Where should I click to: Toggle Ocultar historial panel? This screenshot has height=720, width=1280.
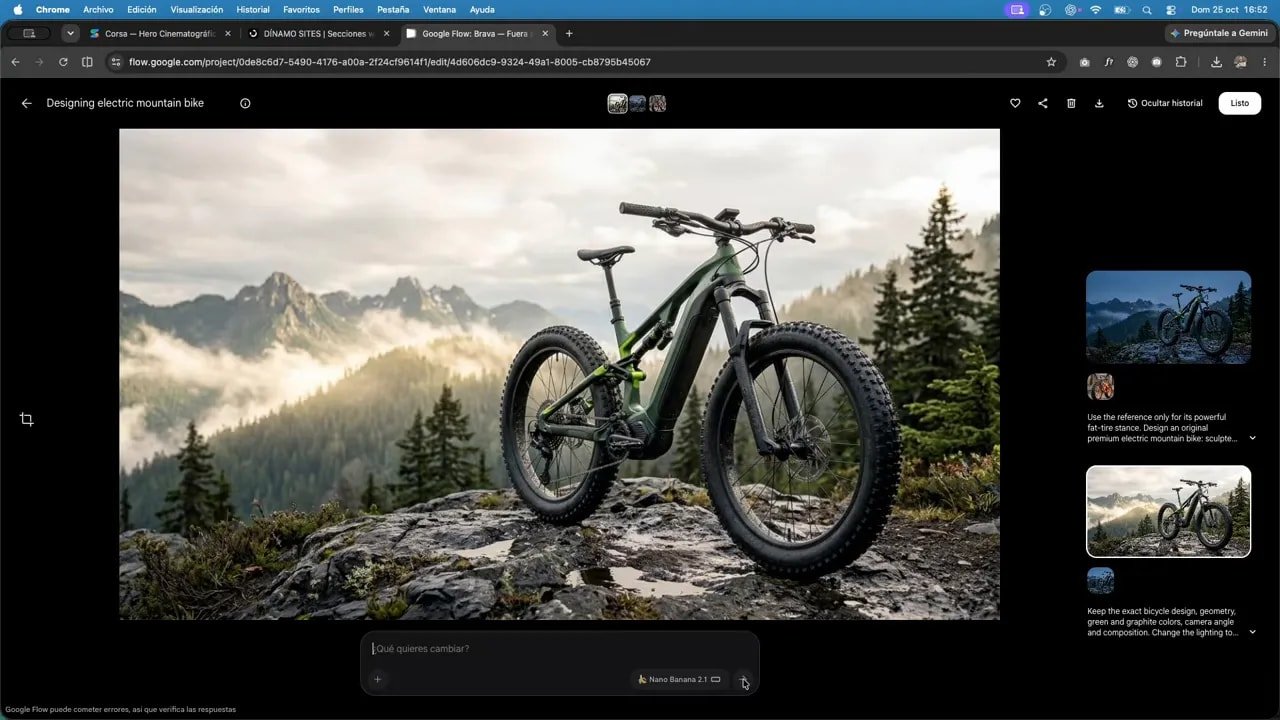click(x=1165, y=103)
